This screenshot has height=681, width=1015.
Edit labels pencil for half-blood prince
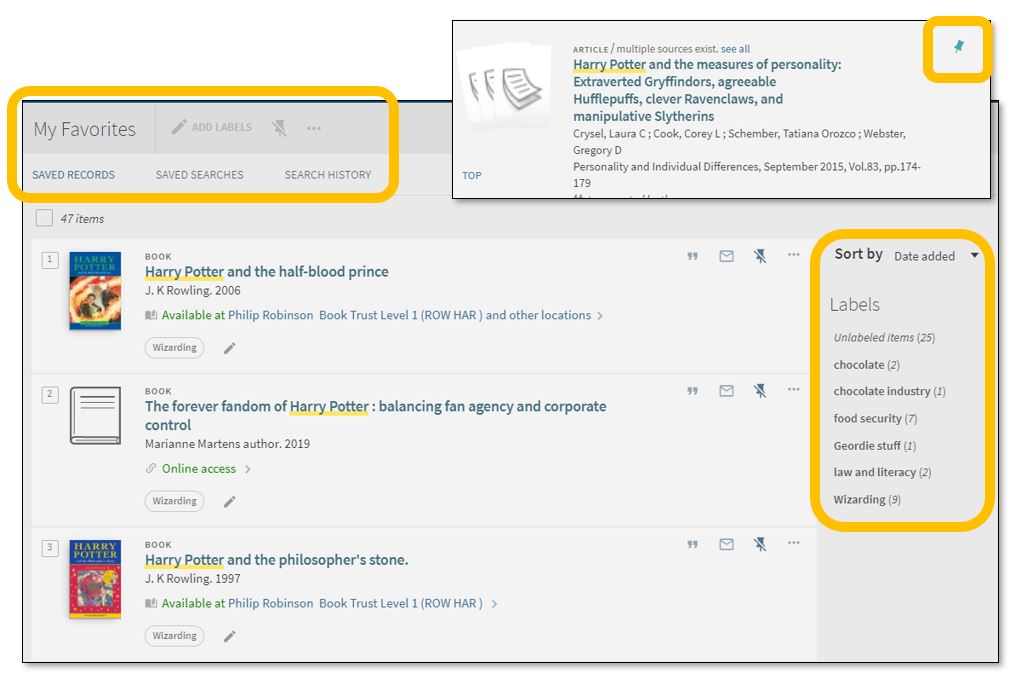(x=229, y=348)
